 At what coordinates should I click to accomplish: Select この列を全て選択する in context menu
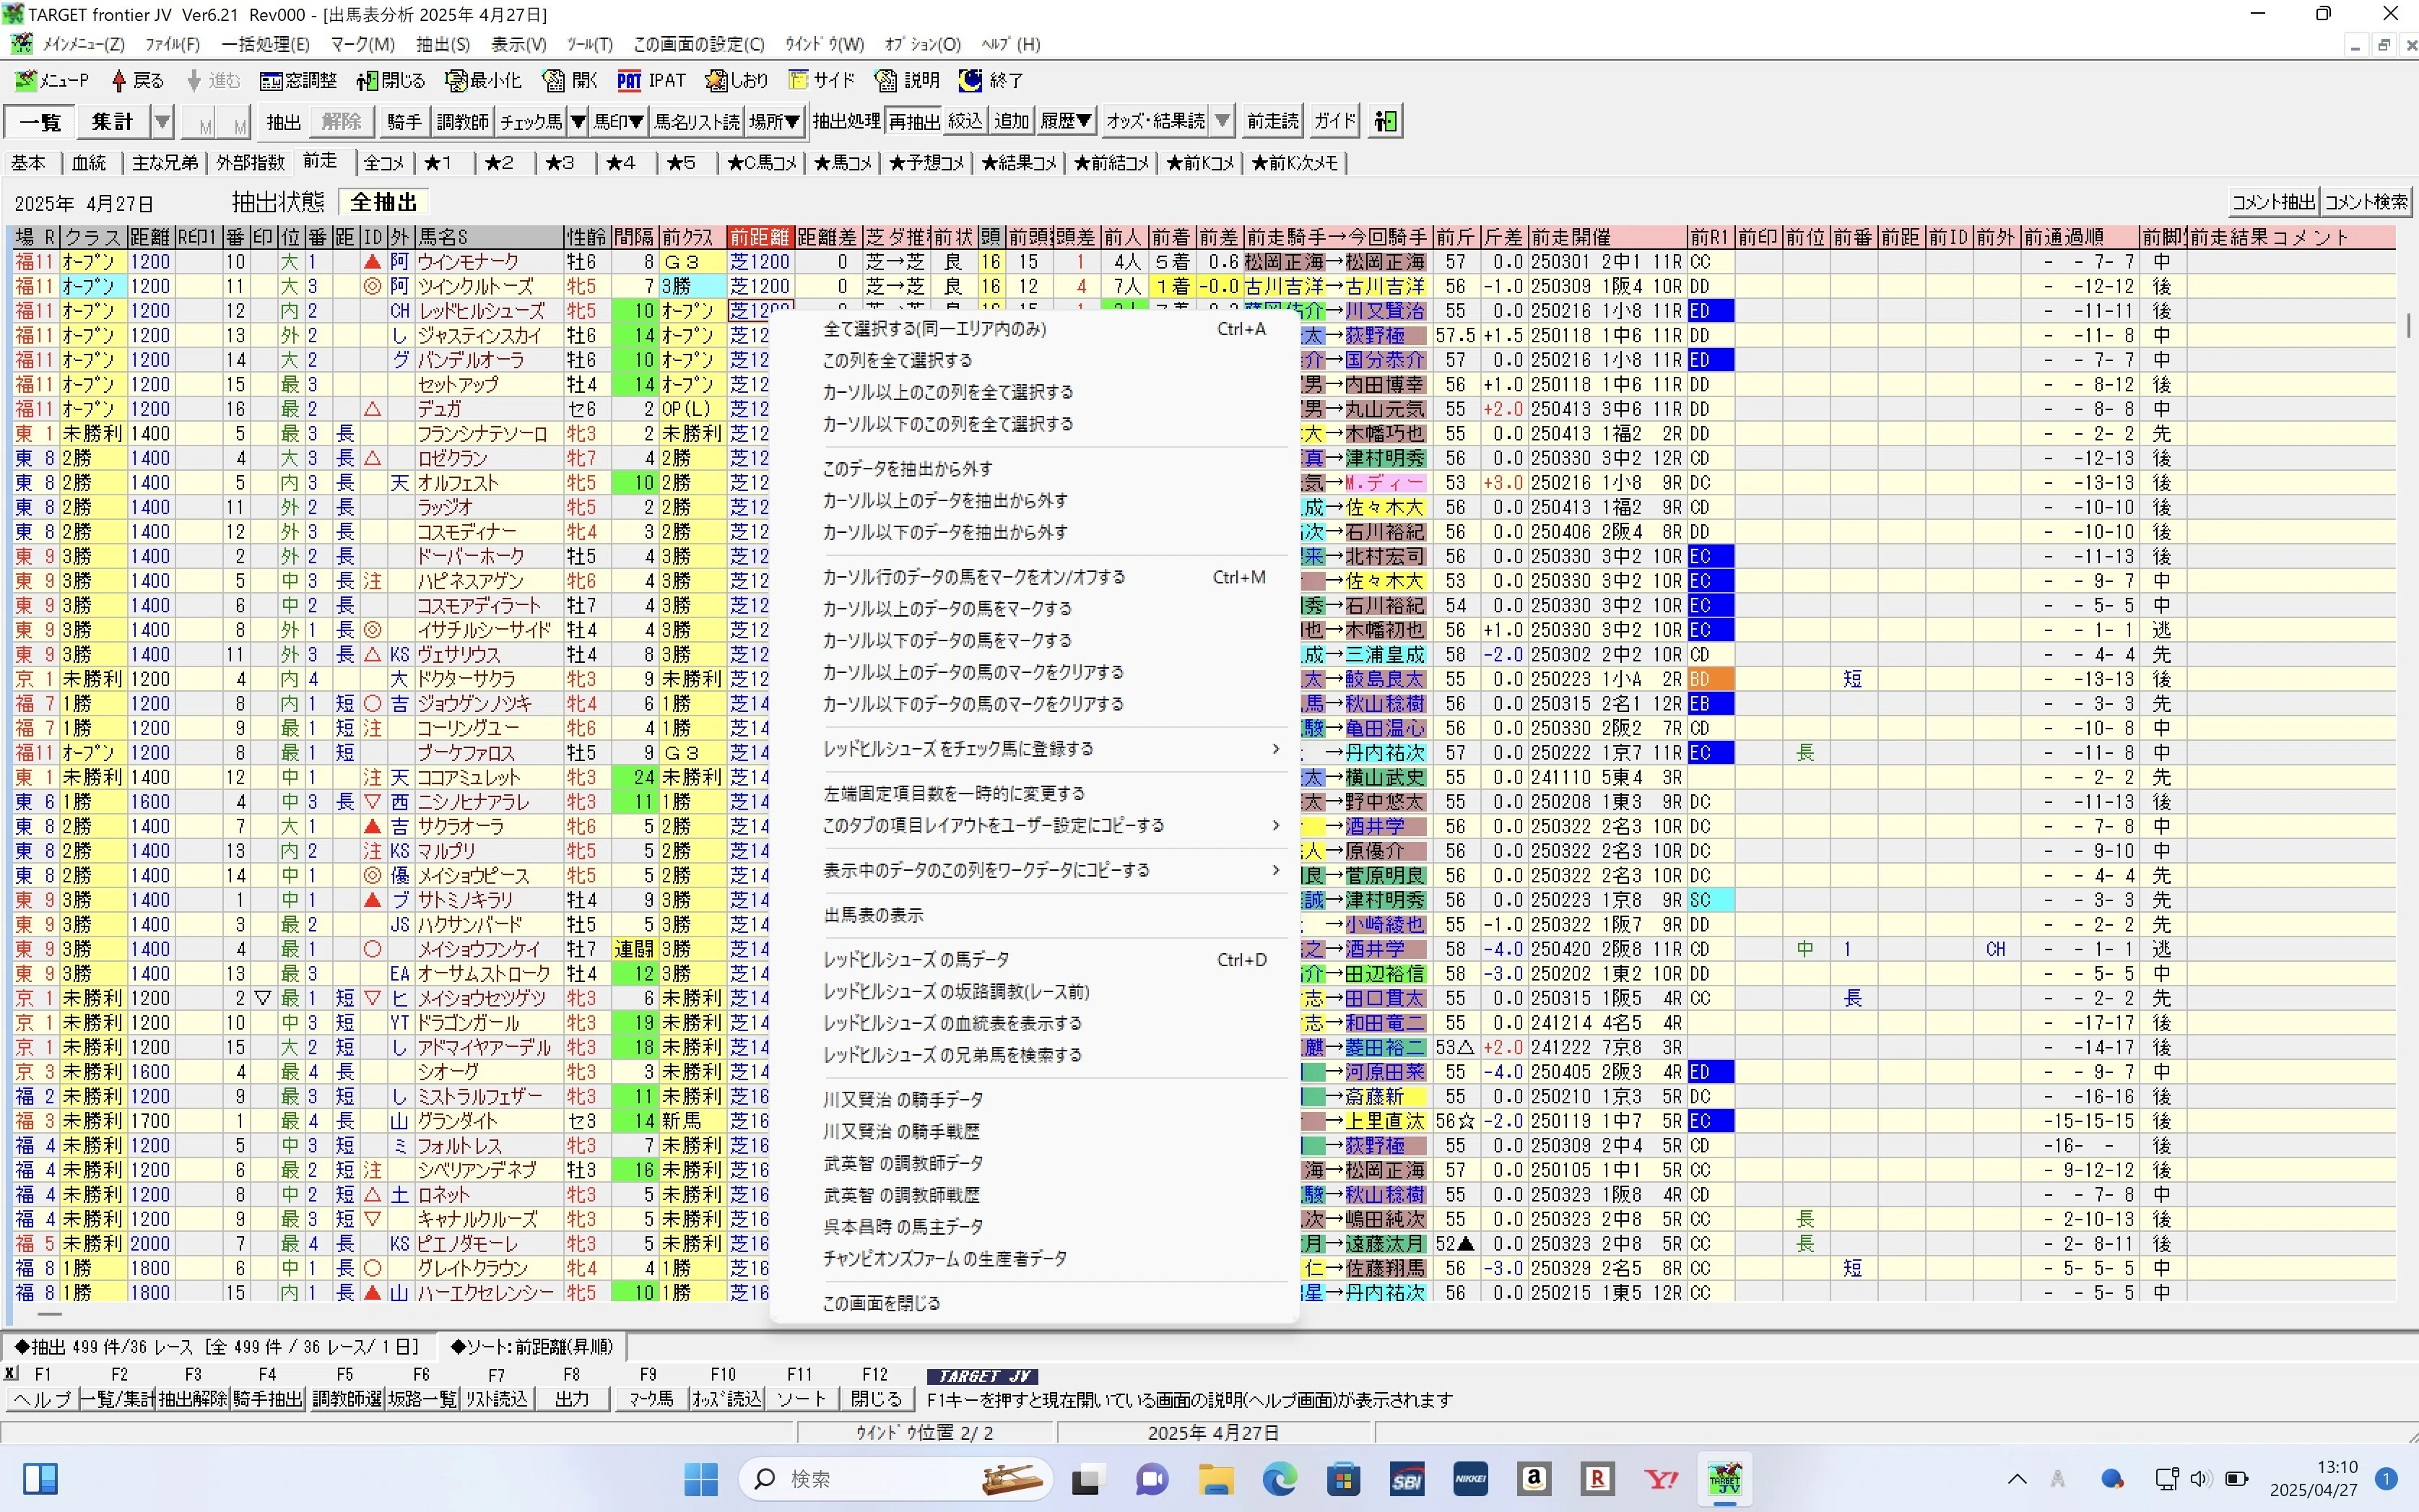point(897,360)
